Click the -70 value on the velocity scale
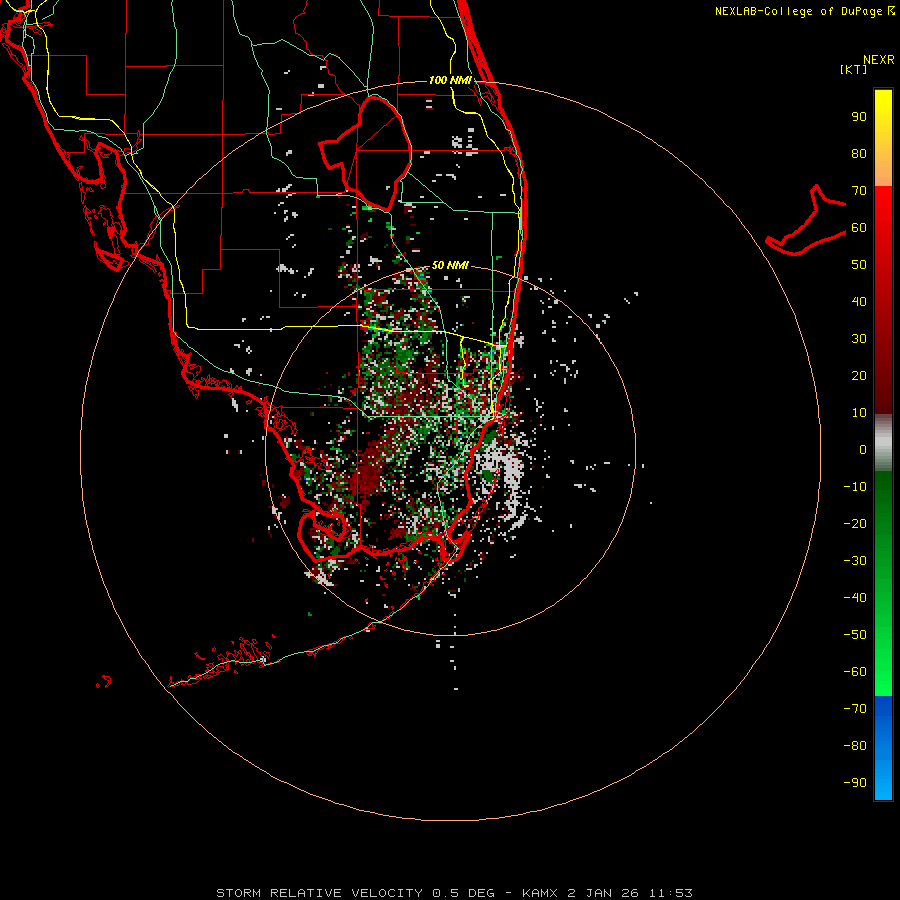Screen dimensions: 900x900 855,709
